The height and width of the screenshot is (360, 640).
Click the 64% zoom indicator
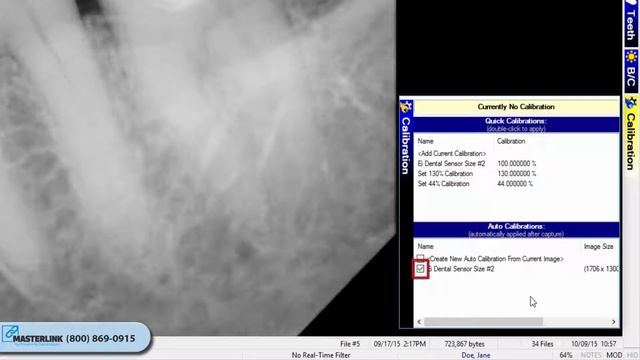click(566, 356)
